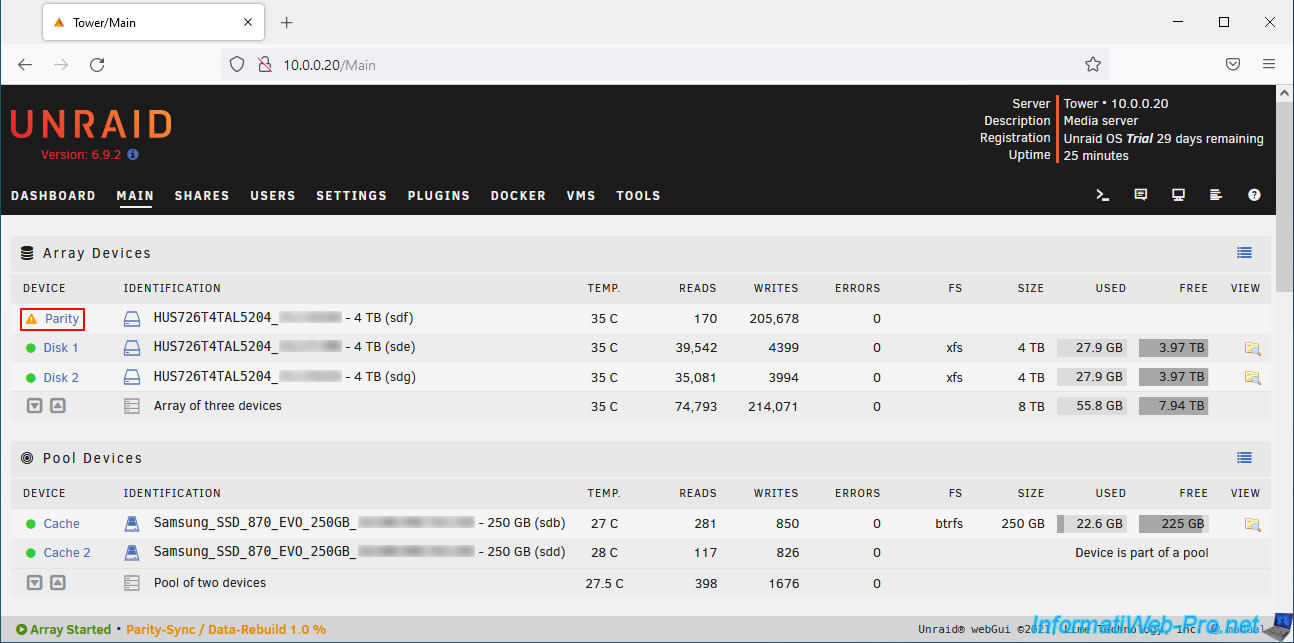Open the terminal icon in header

(x=1103, y=195)
